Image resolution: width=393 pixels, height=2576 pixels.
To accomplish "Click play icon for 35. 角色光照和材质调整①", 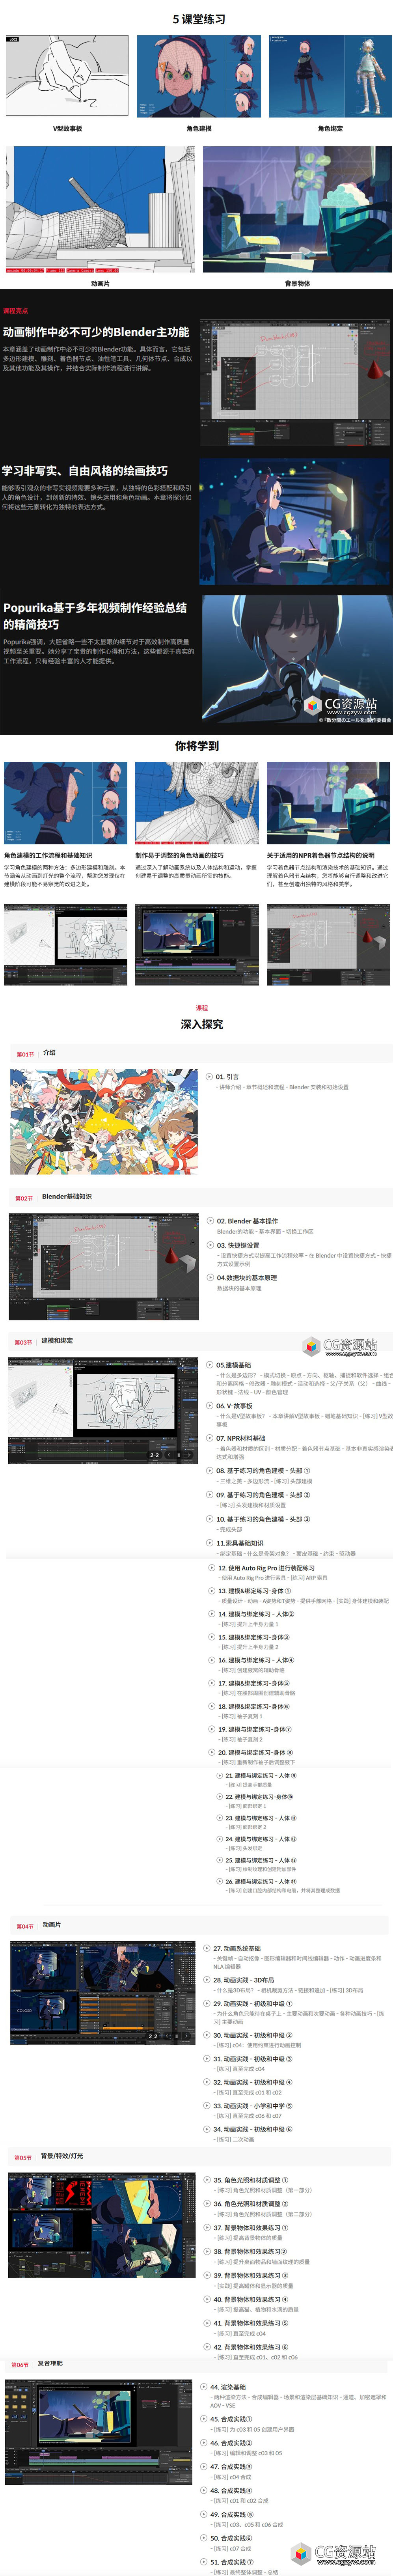I will [207, 2180].
